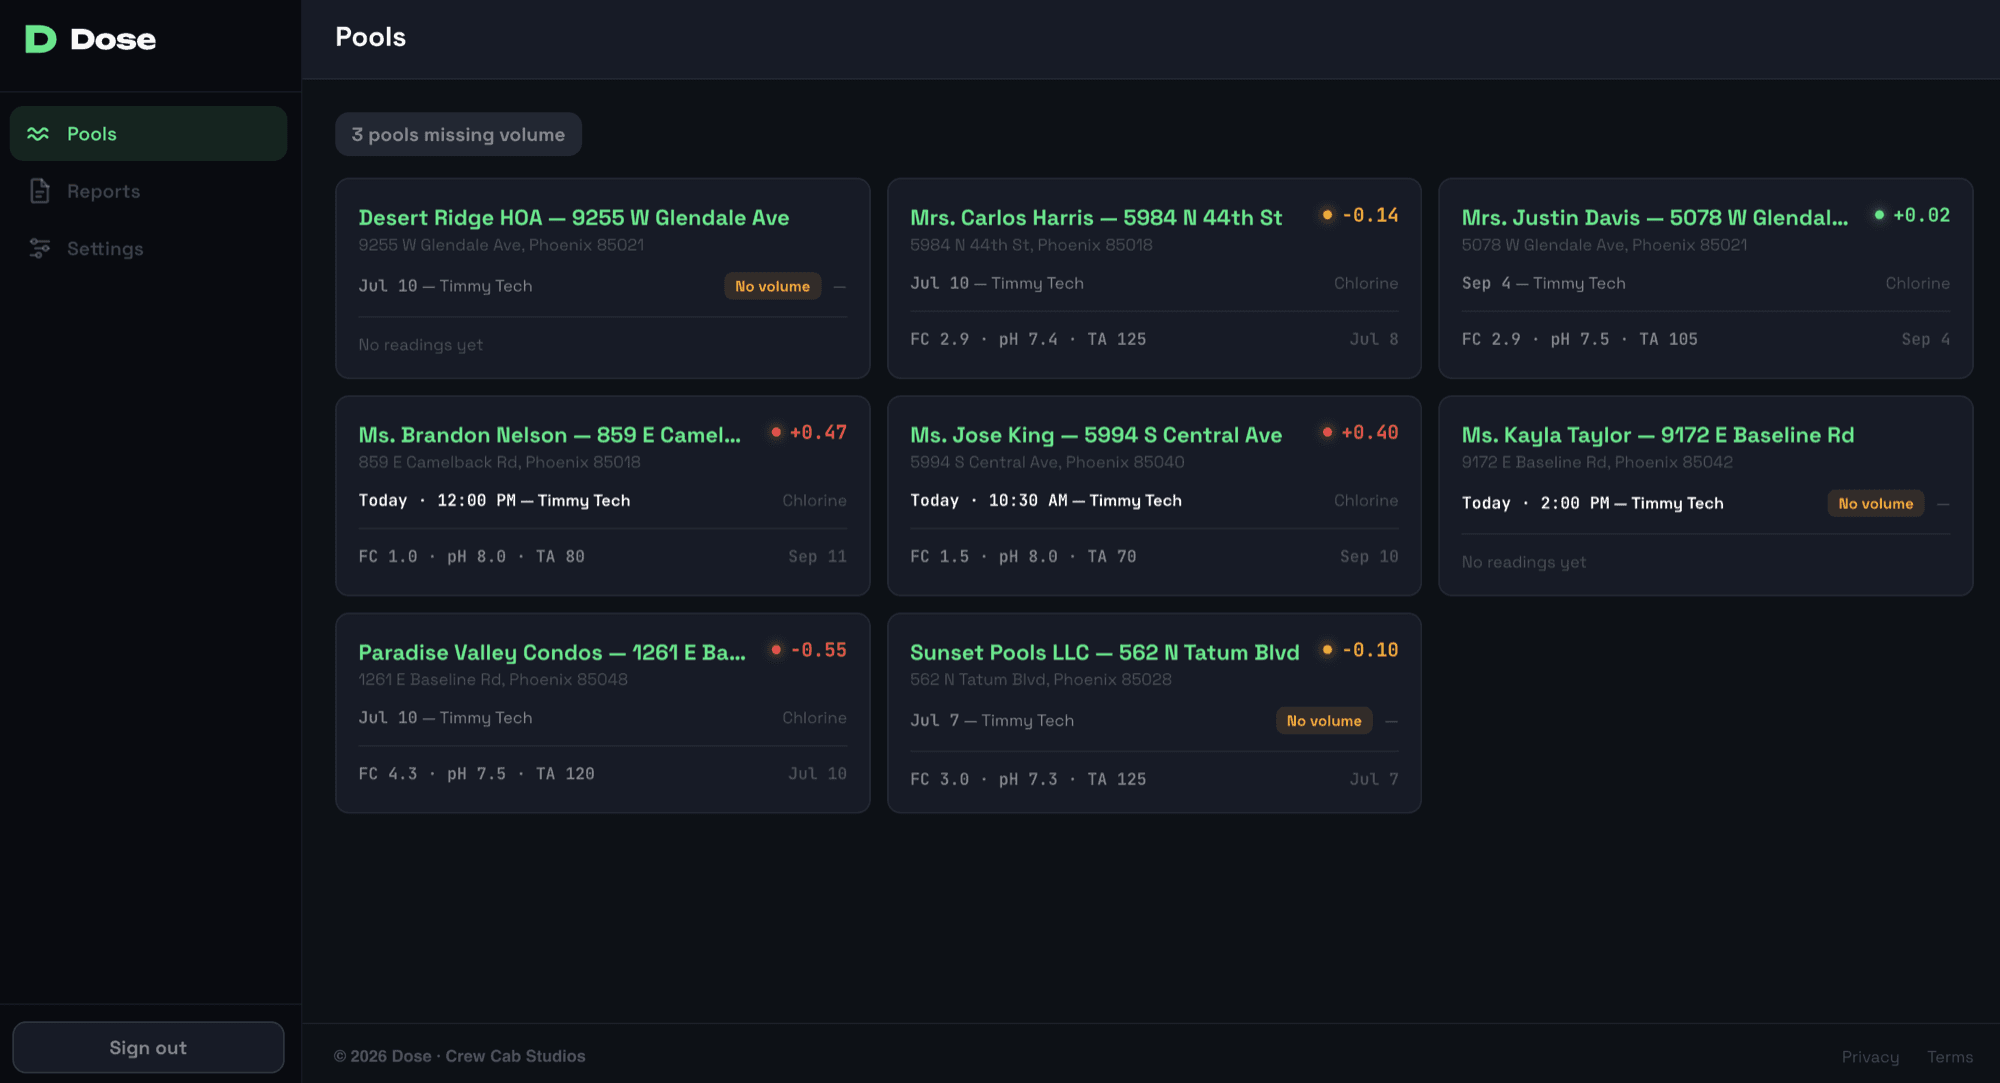Click the waves icon beside Pools
The height and width of the screenshot is (1083, 2000).
[x=38, y=134]
